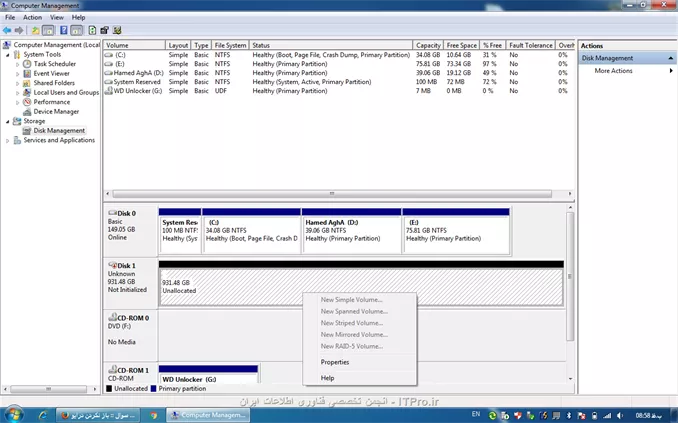The height and width of the screenshot is (423, 678).
Task: Click the Bluetooth tray icon
Action: point(569,416)
